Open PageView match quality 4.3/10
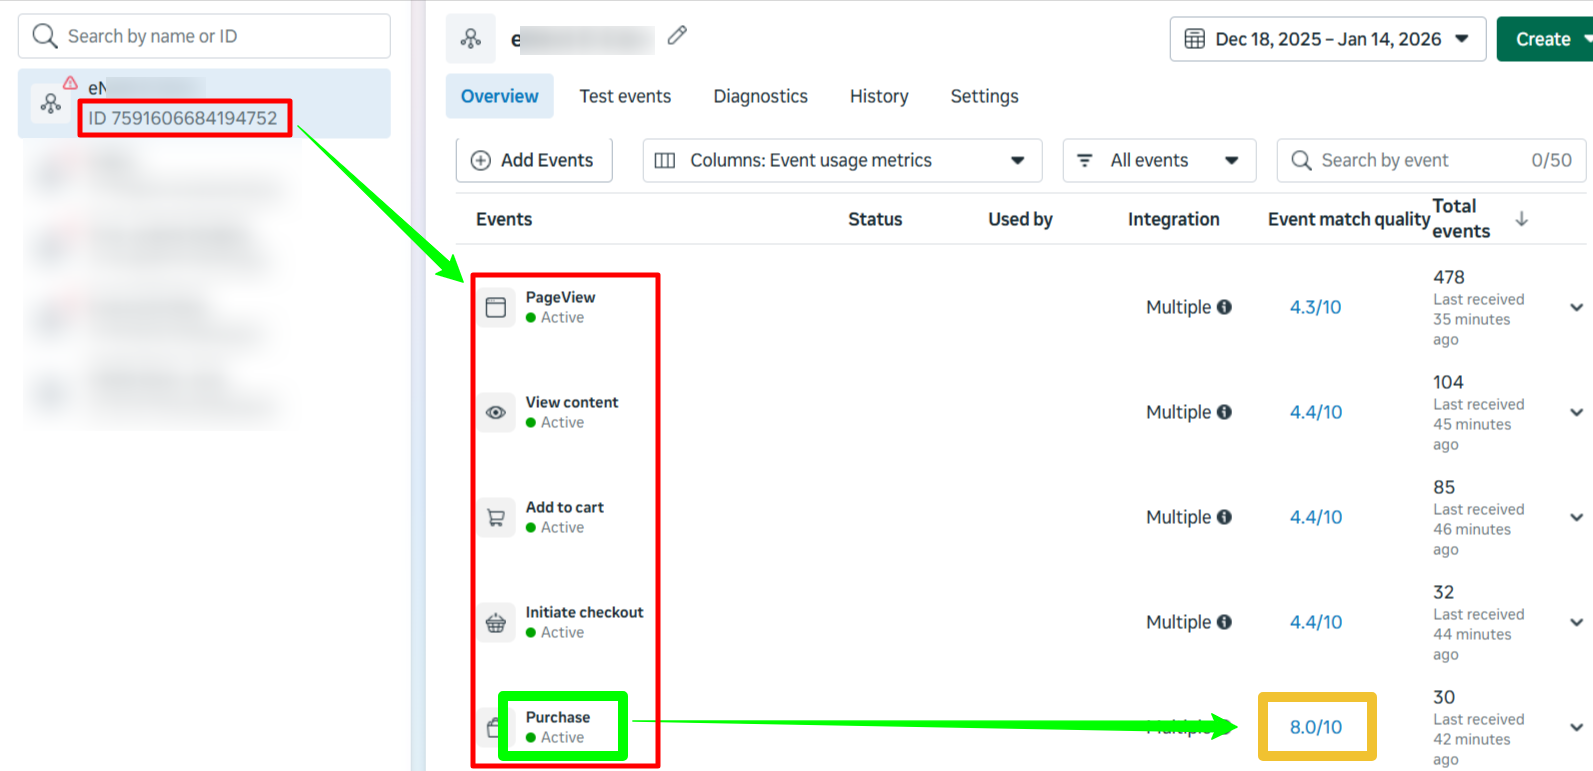 click(1315, 307)
